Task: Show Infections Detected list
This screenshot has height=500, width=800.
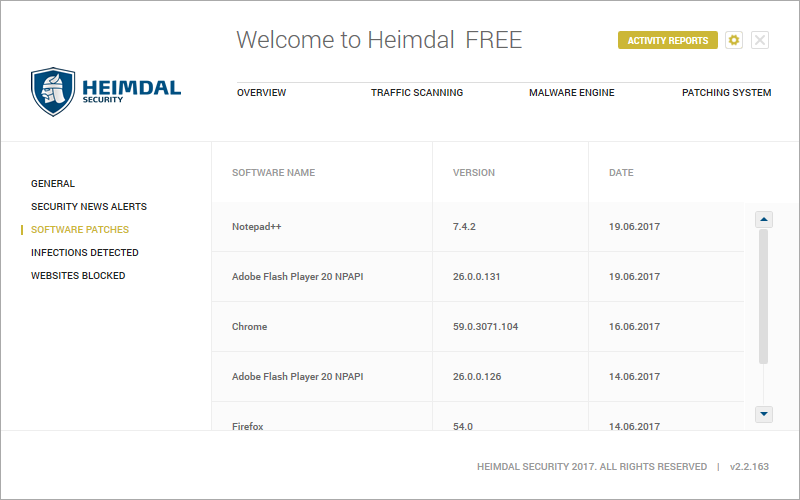Action: 85,253
